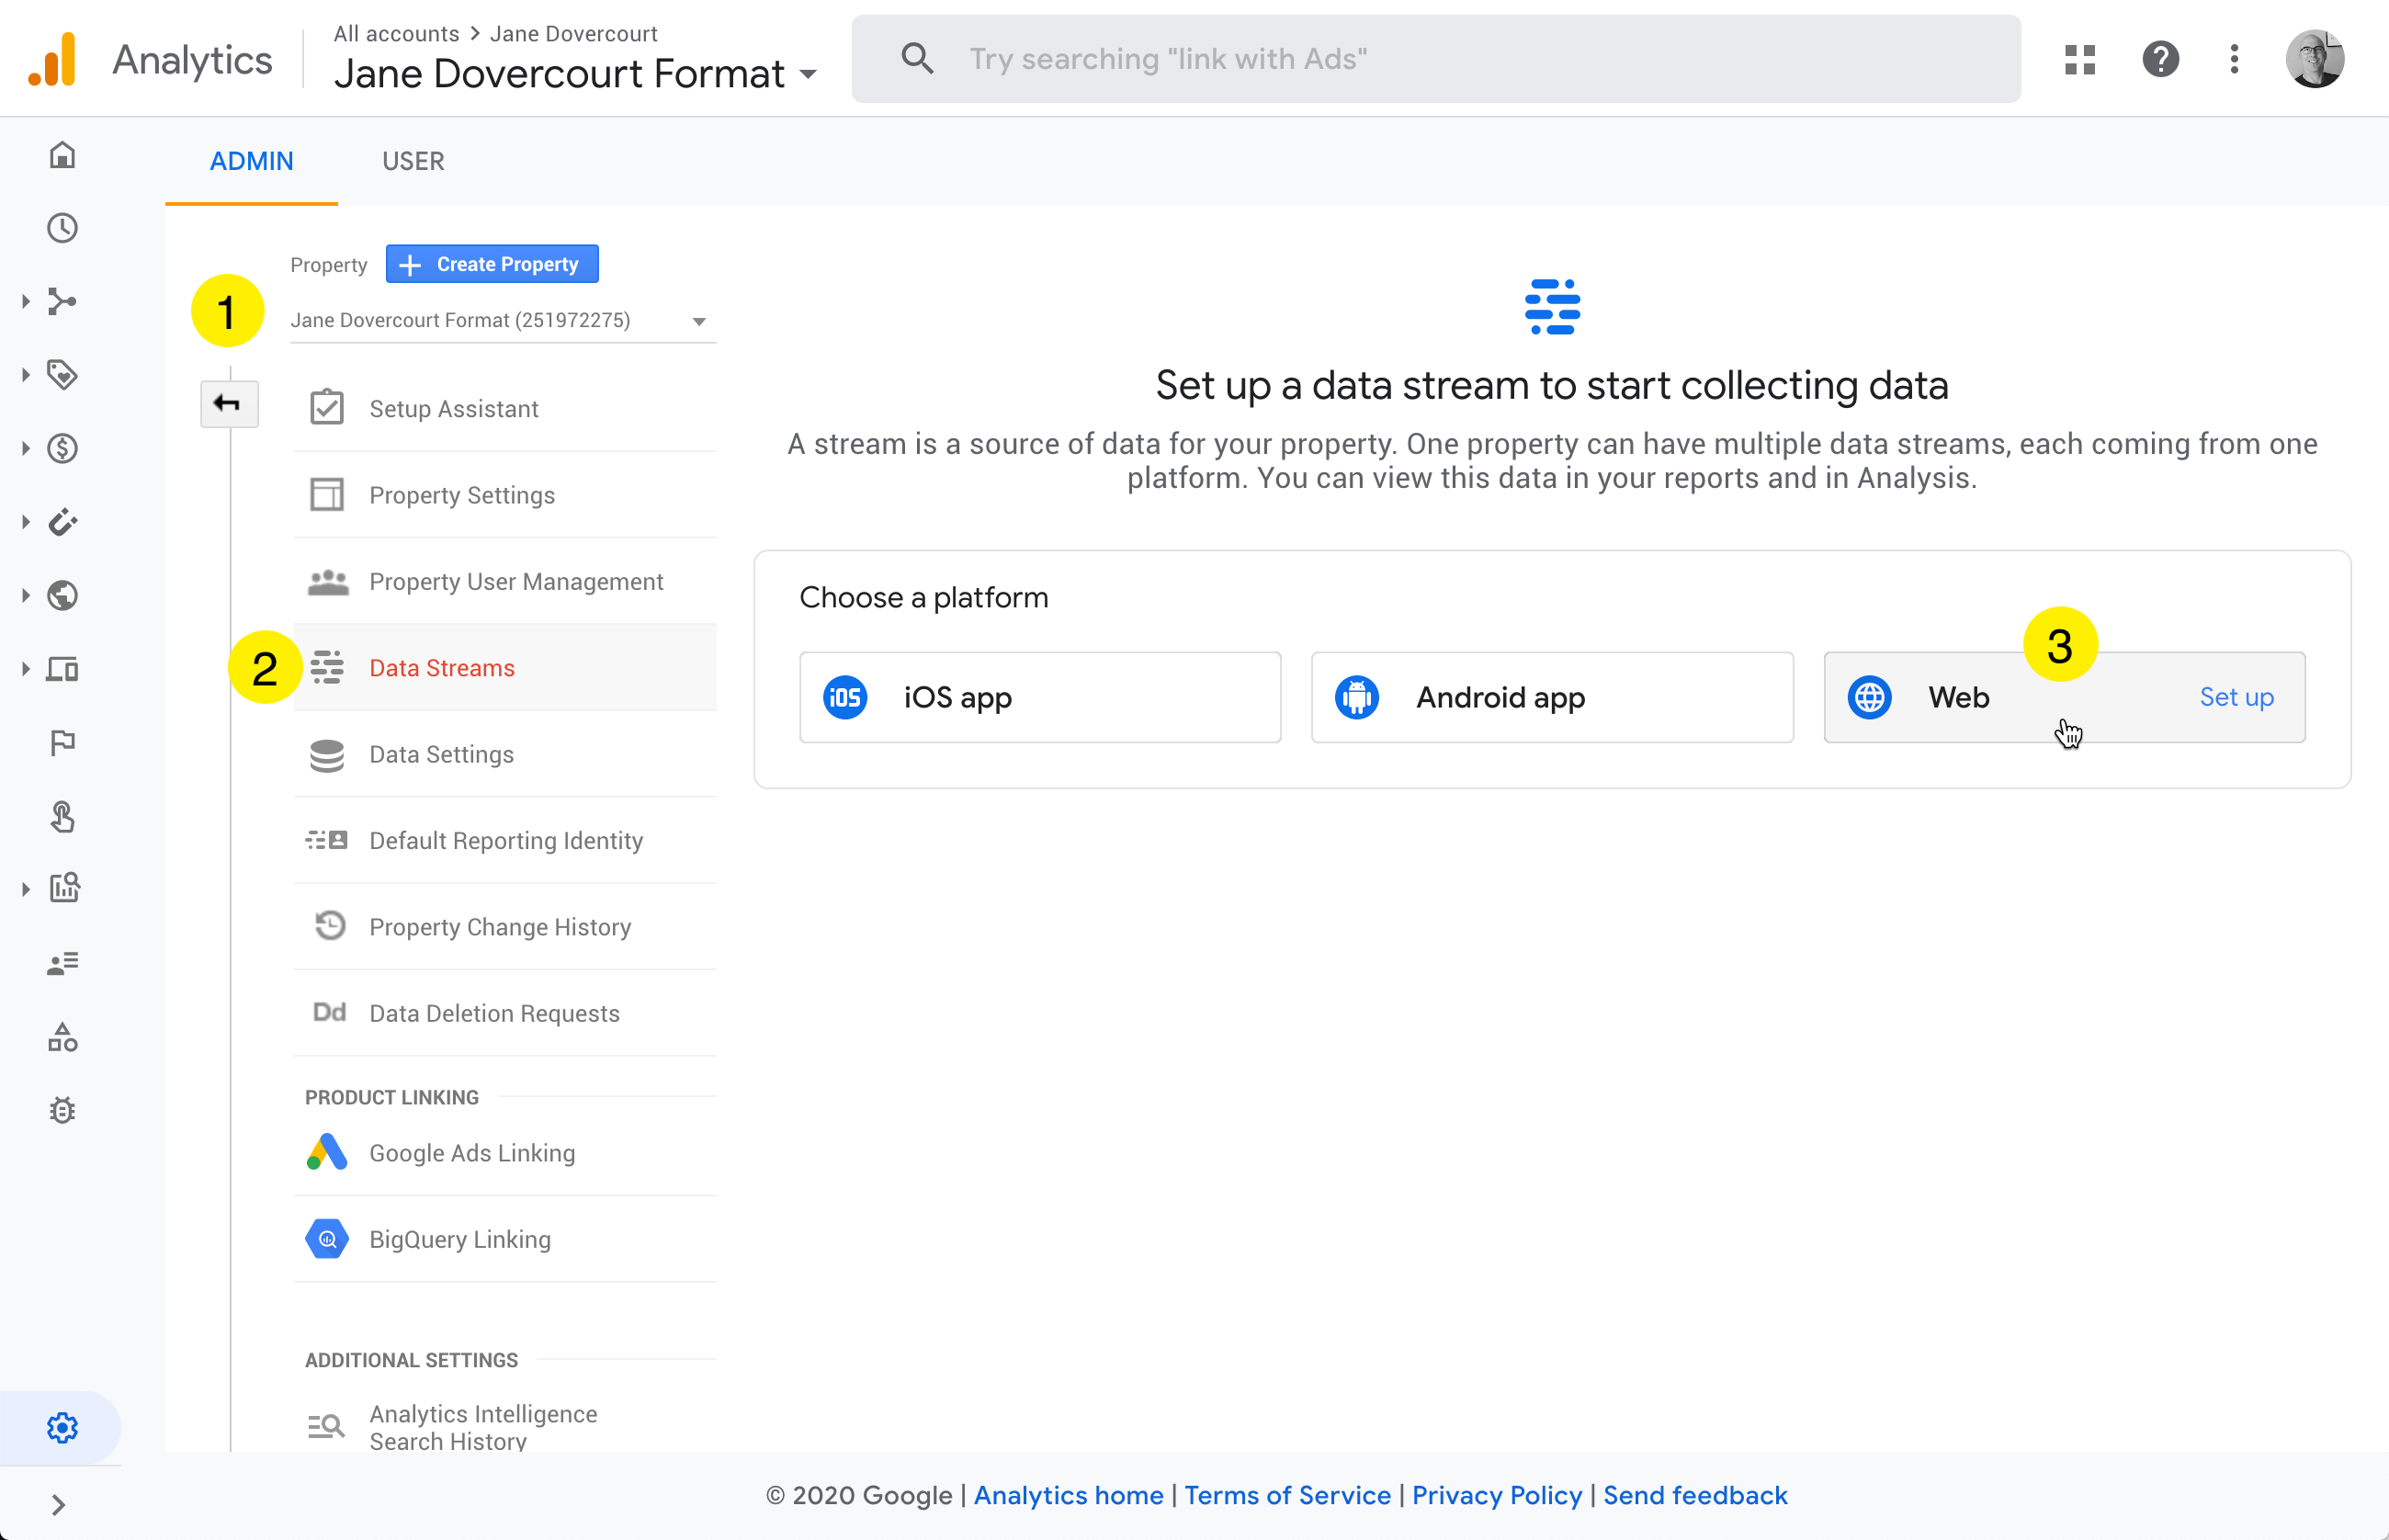Open Property User Management
The height and width of the screenshot is (1540, 2389).
pos(504,581)
